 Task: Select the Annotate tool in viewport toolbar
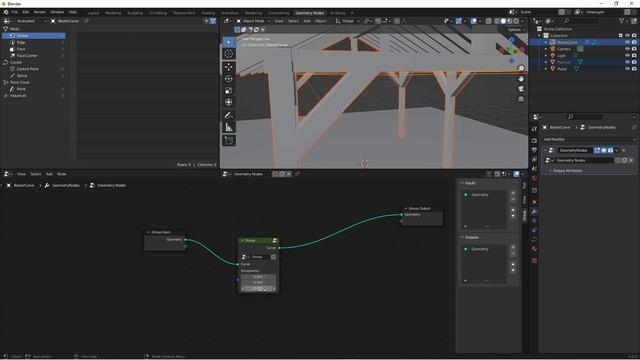click(x=229, y=116)
